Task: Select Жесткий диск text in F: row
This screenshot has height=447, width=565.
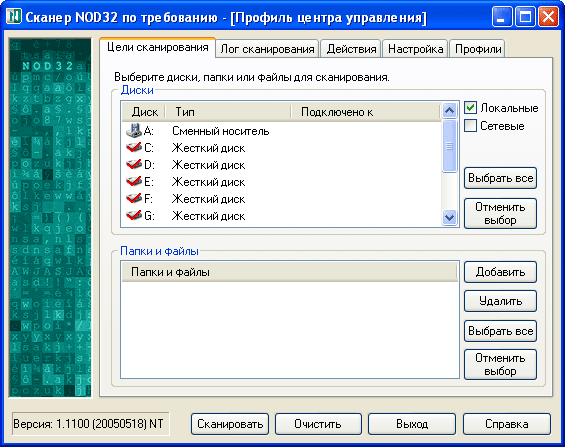Action: pos(209,198)
